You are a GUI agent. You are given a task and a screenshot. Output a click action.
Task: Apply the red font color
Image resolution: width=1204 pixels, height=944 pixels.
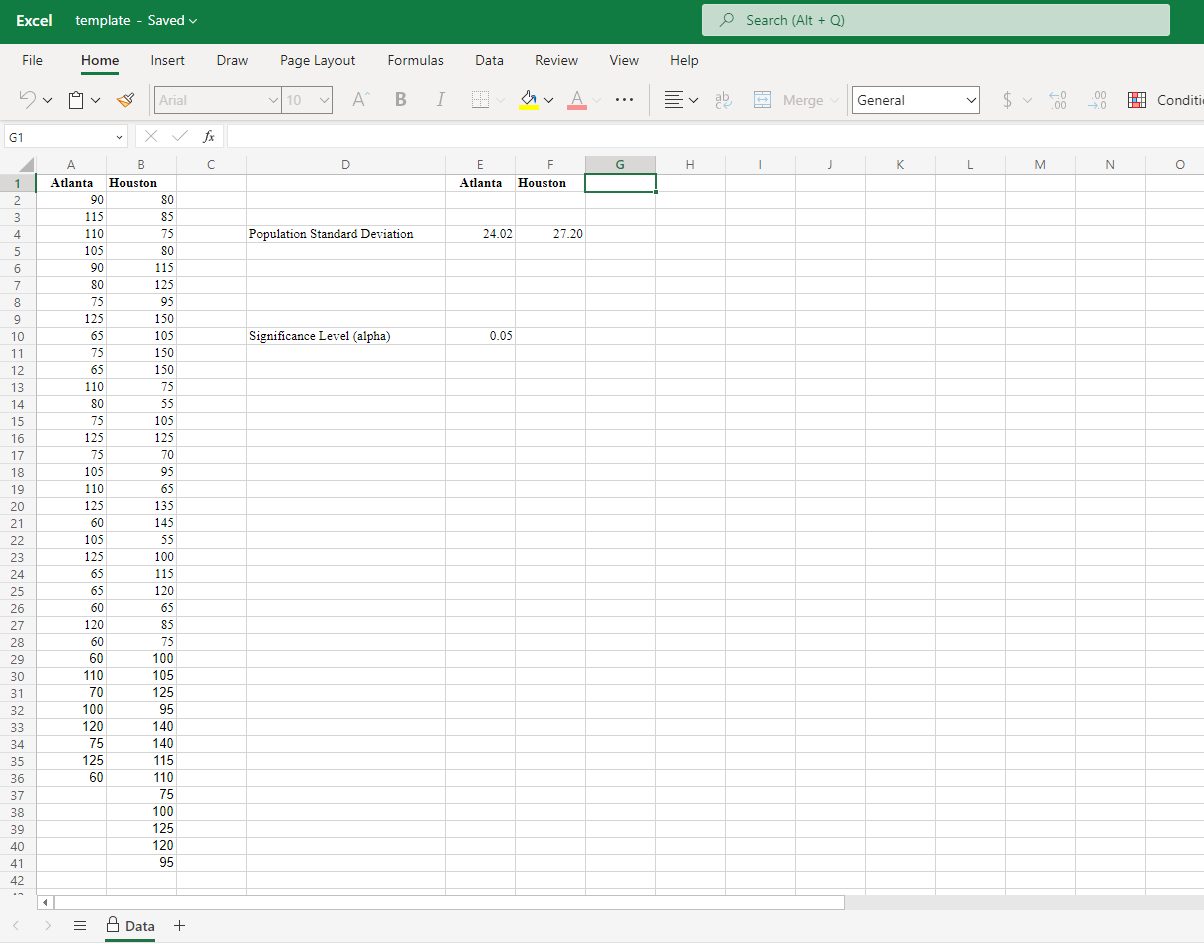(x=577, y=100)
